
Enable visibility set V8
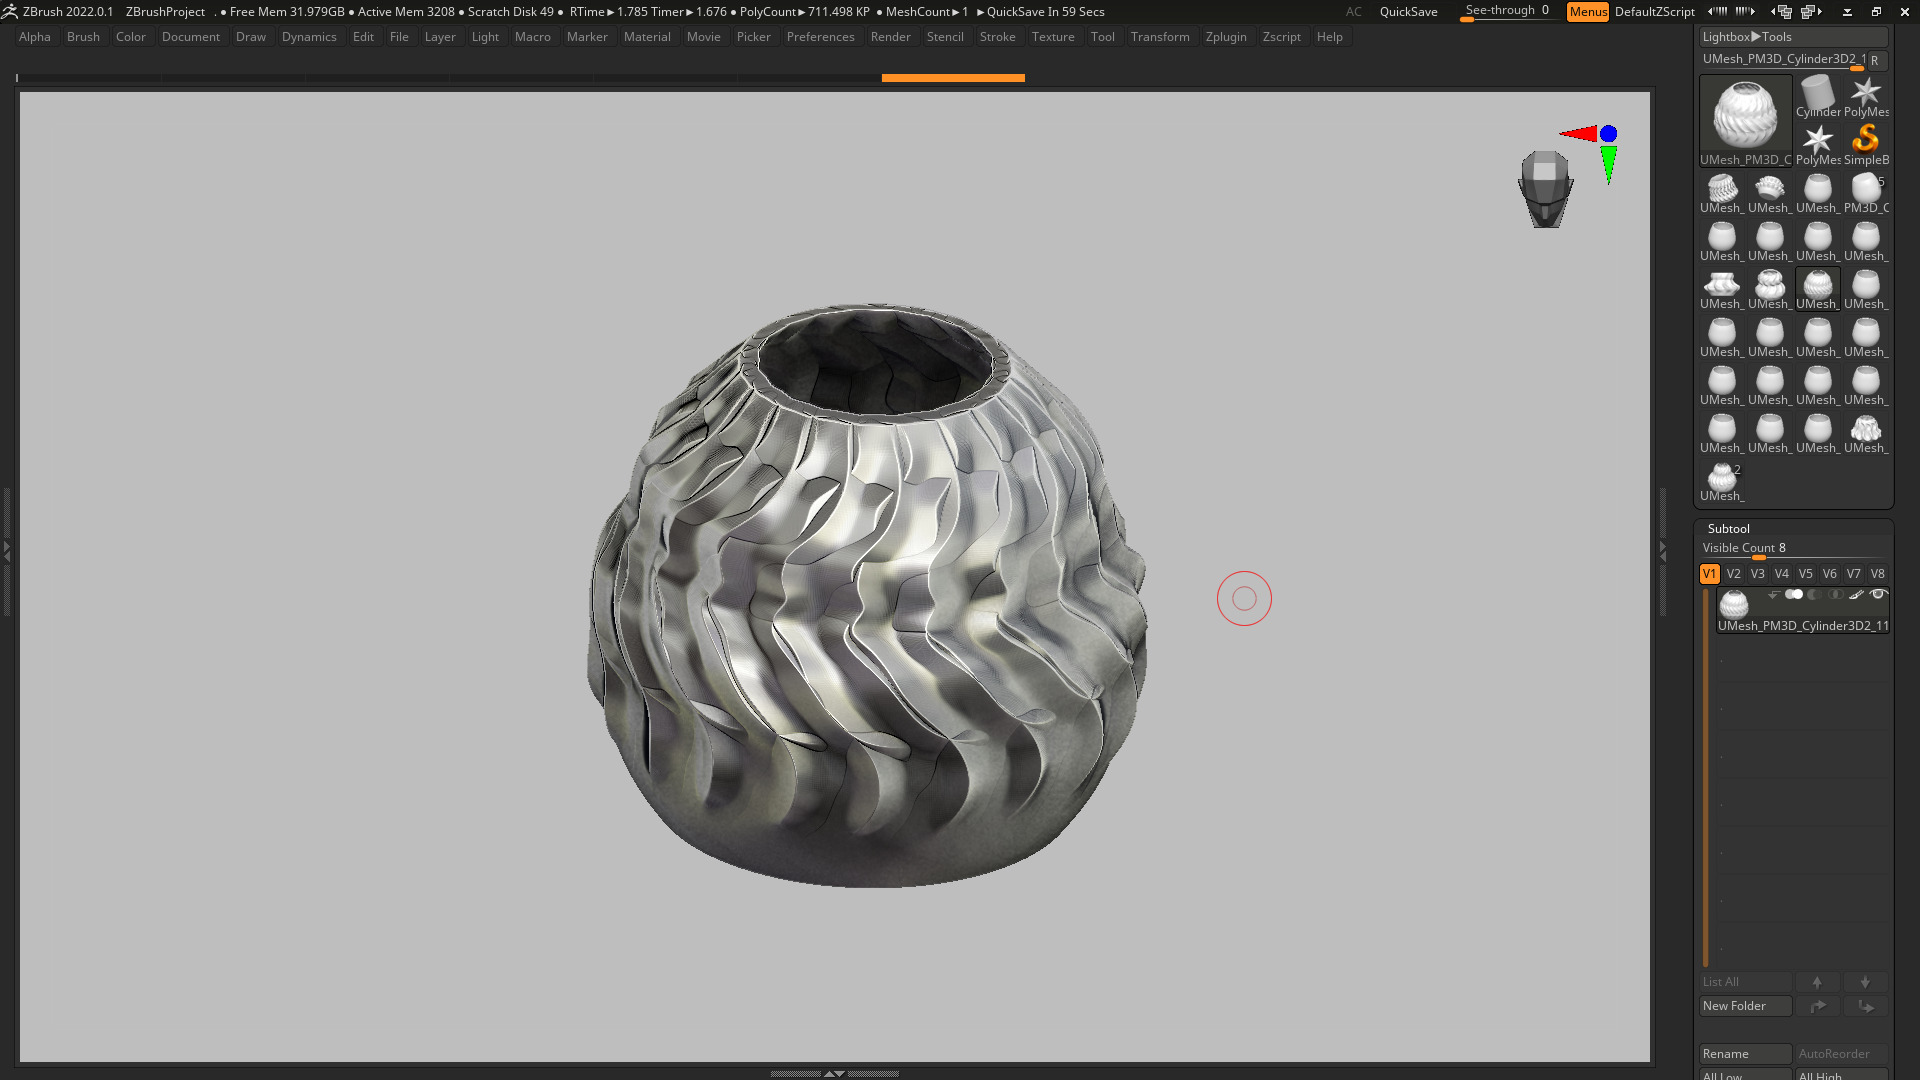pos(1878,574)
